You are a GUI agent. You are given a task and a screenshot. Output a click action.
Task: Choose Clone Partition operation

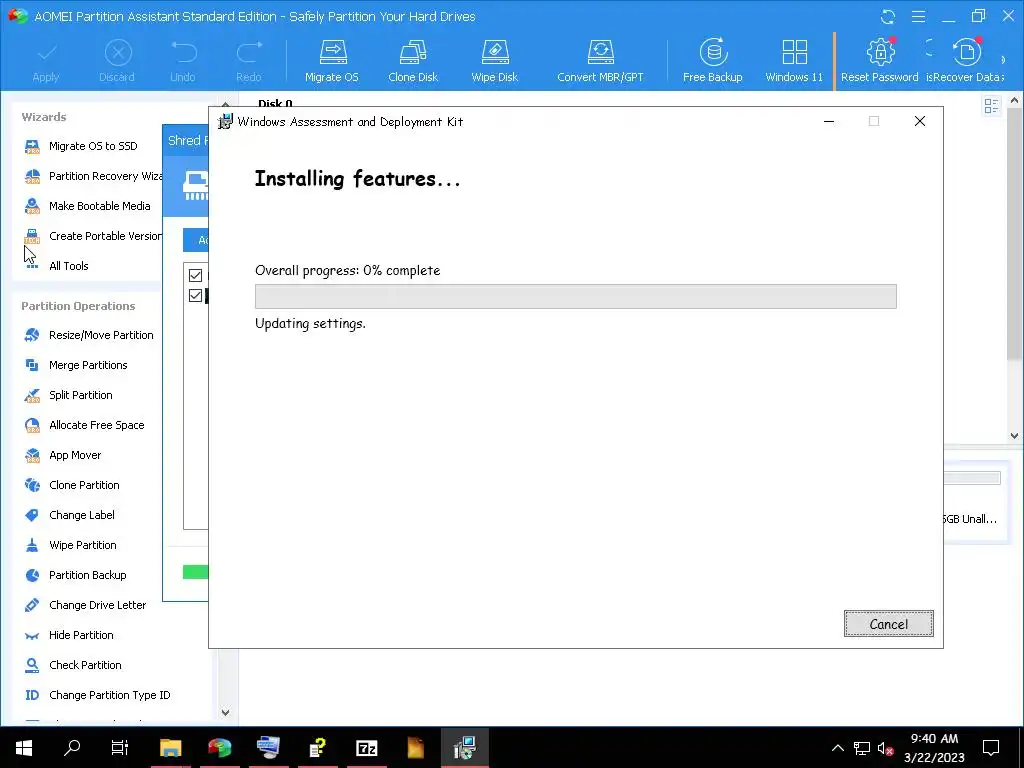pos(72,485)
